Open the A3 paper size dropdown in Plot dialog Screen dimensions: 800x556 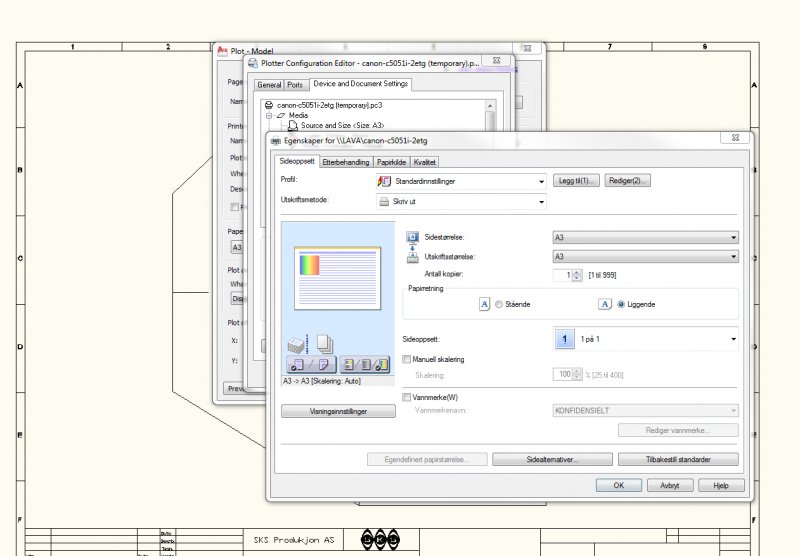(237, 247)
